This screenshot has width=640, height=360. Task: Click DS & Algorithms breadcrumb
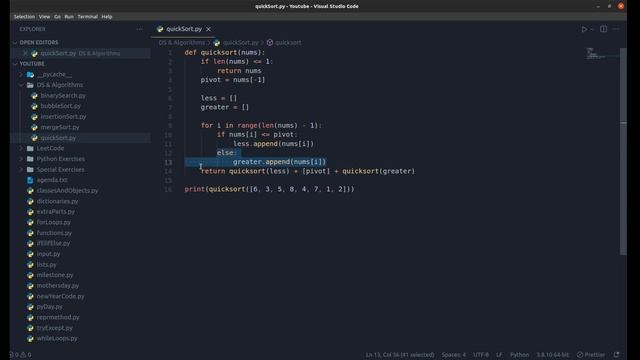[182, 42]
